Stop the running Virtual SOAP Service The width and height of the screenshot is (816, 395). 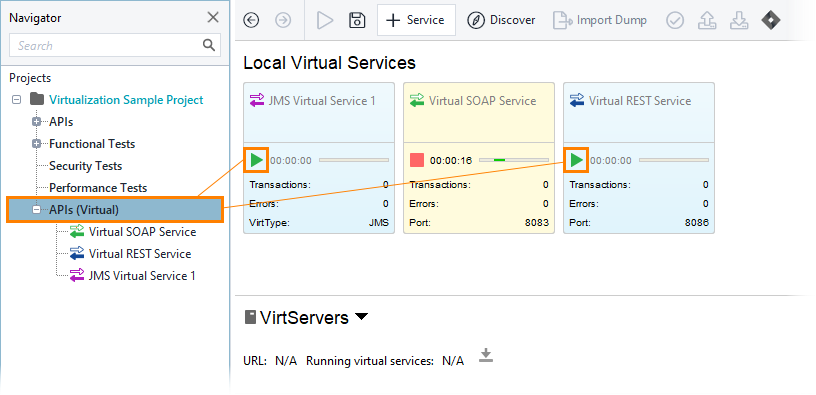[x=417, y=160]
